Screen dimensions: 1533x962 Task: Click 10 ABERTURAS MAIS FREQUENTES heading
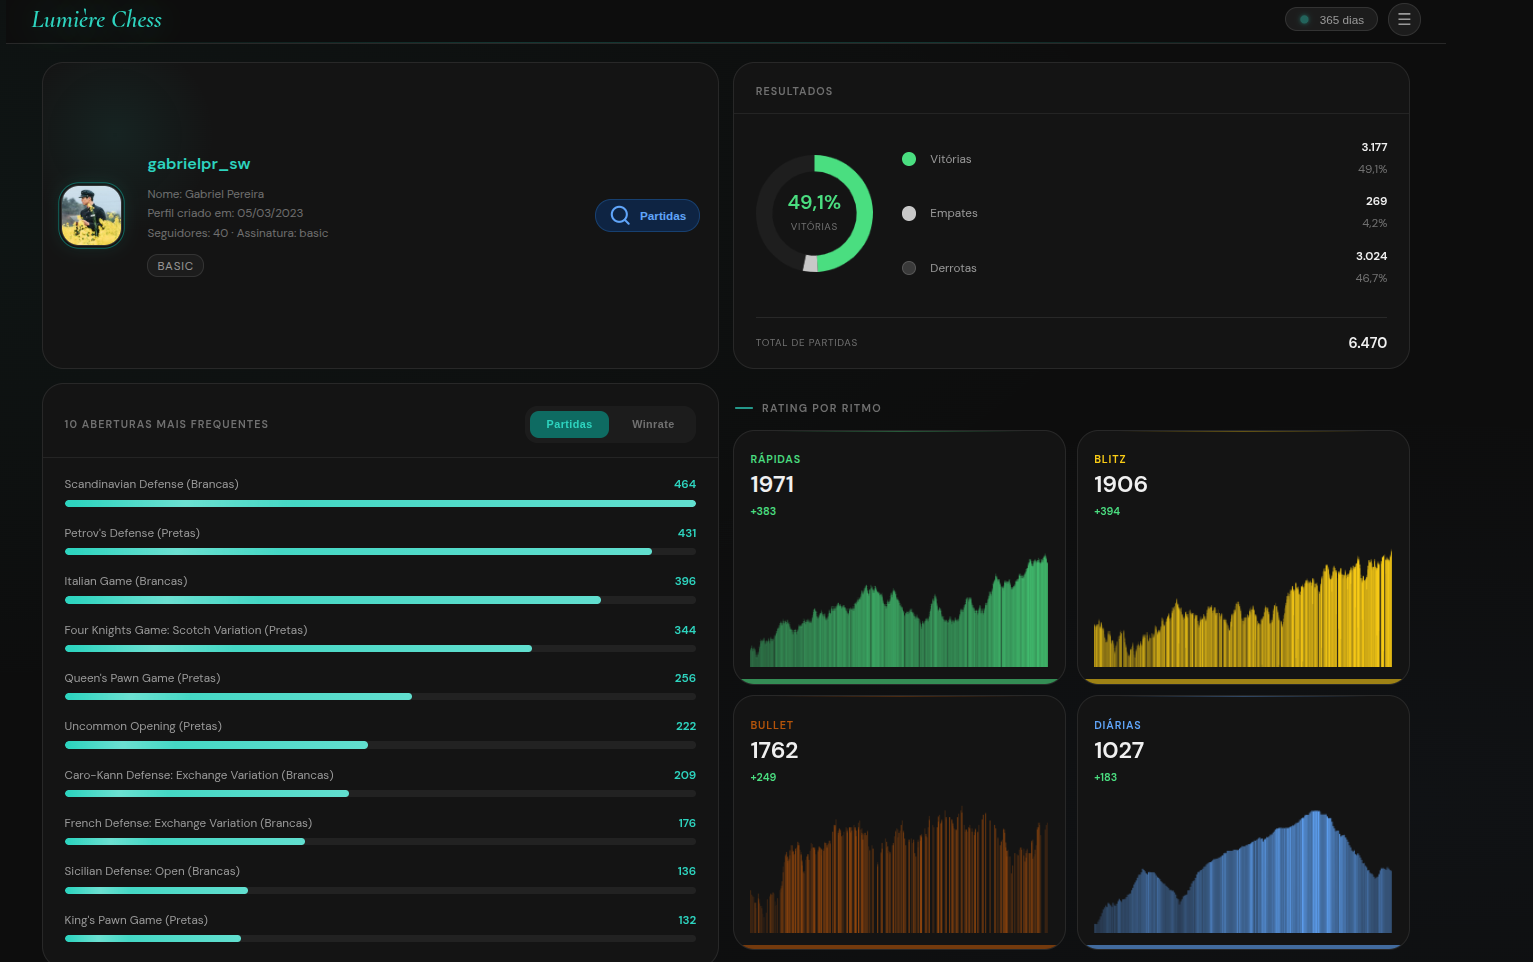(166, 424)
